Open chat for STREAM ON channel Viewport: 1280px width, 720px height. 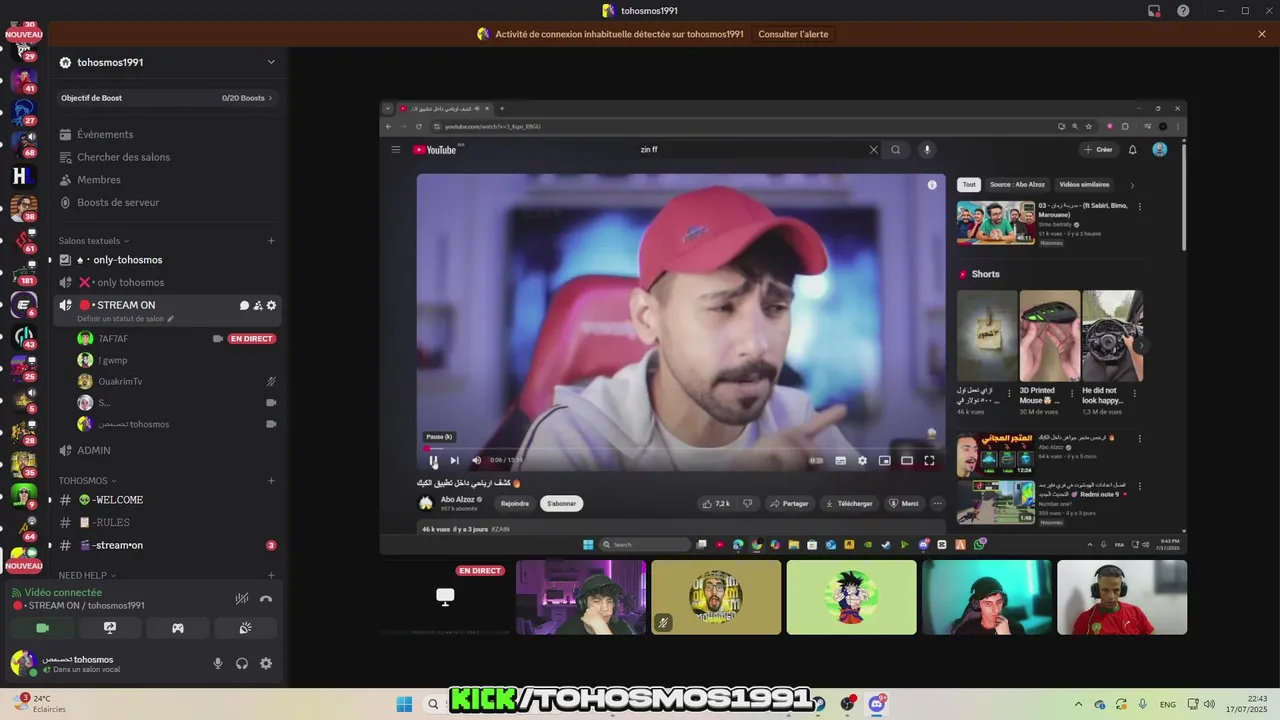pos(244,305)
